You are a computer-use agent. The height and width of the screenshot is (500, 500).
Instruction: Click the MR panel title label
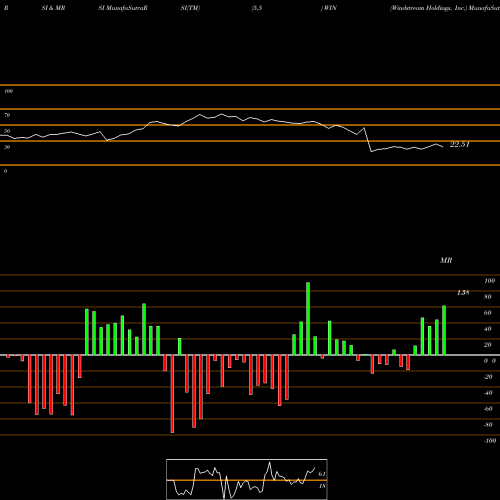pos(446,260)
